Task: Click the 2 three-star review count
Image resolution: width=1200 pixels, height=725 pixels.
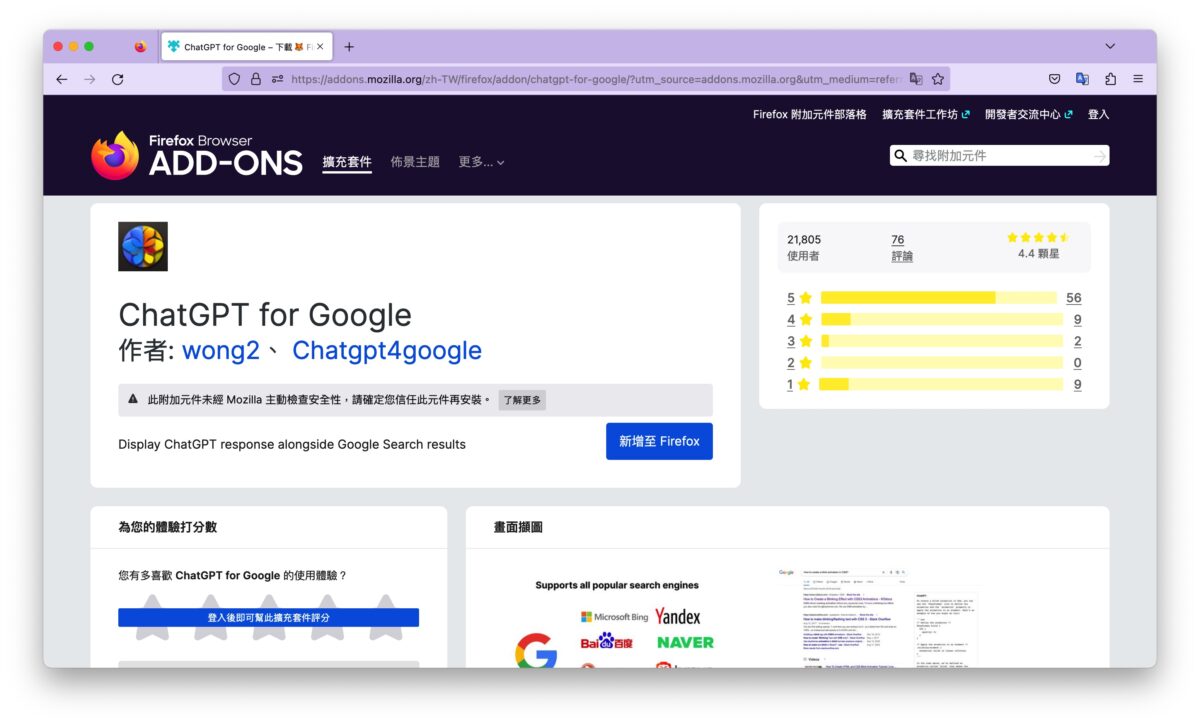Action: coord(1077,341)
